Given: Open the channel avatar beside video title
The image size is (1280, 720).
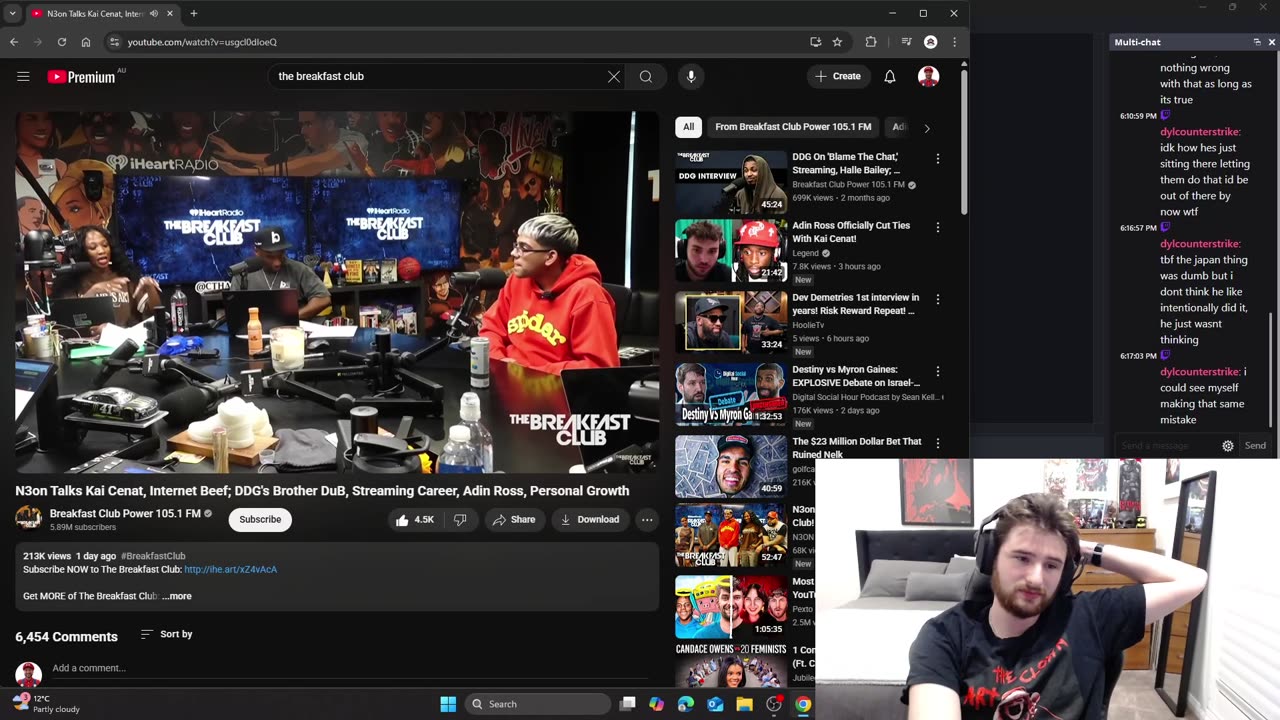Looking at the screenshot, I should point(28,518).
